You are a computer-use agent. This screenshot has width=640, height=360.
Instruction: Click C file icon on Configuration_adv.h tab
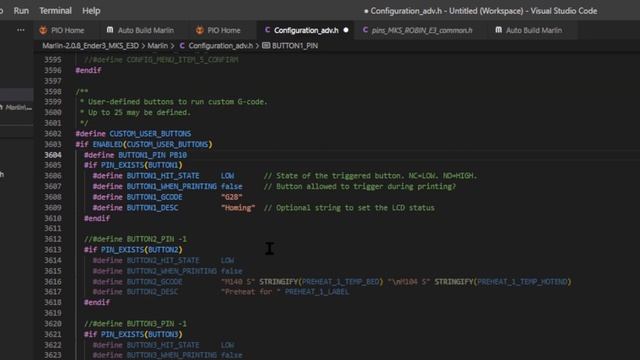point(267,30)
